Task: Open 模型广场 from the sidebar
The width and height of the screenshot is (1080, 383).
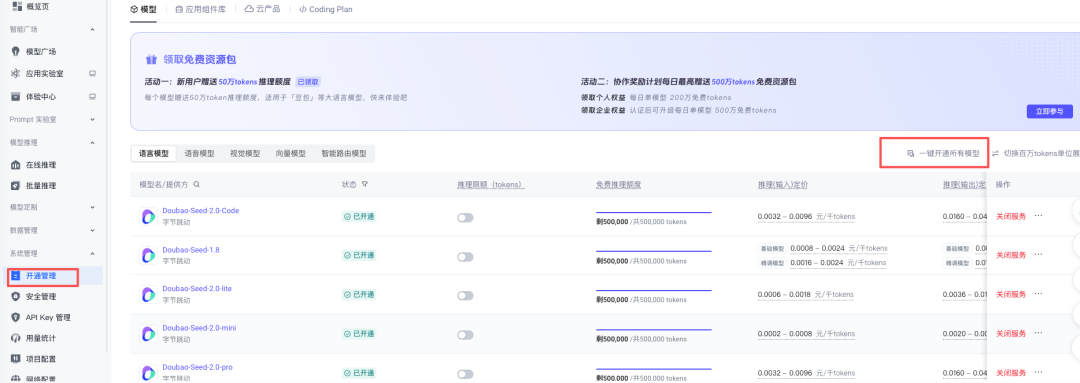Action: [x=41, y=51]
